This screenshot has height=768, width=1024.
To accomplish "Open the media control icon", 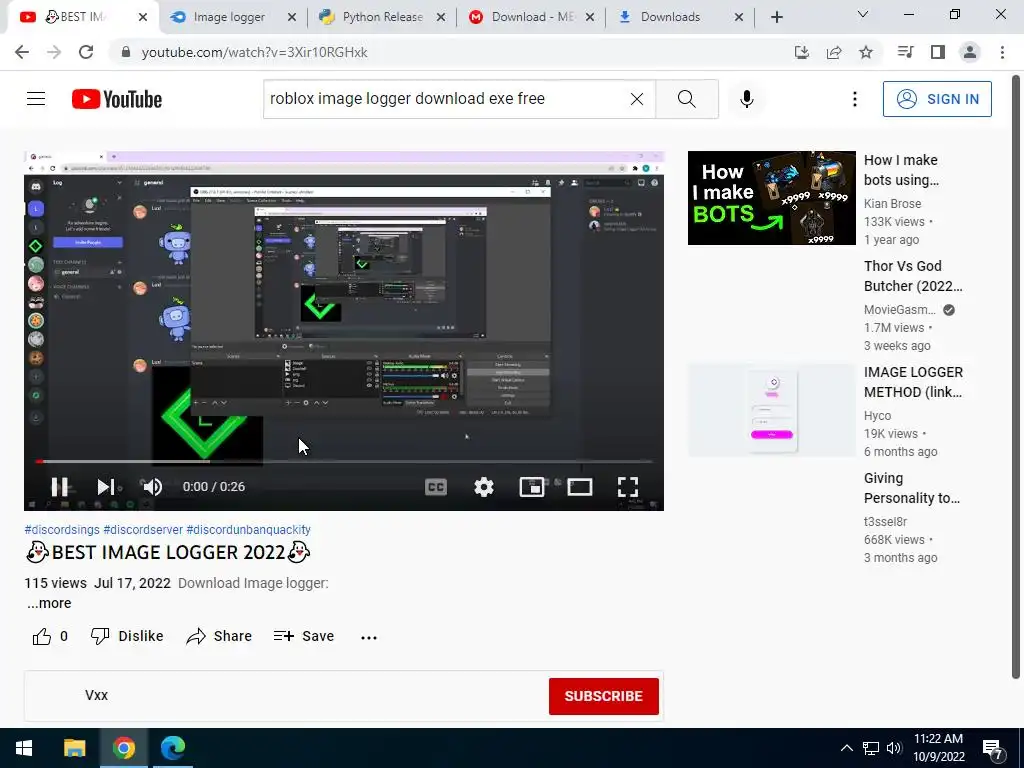I will click(905, 52).
